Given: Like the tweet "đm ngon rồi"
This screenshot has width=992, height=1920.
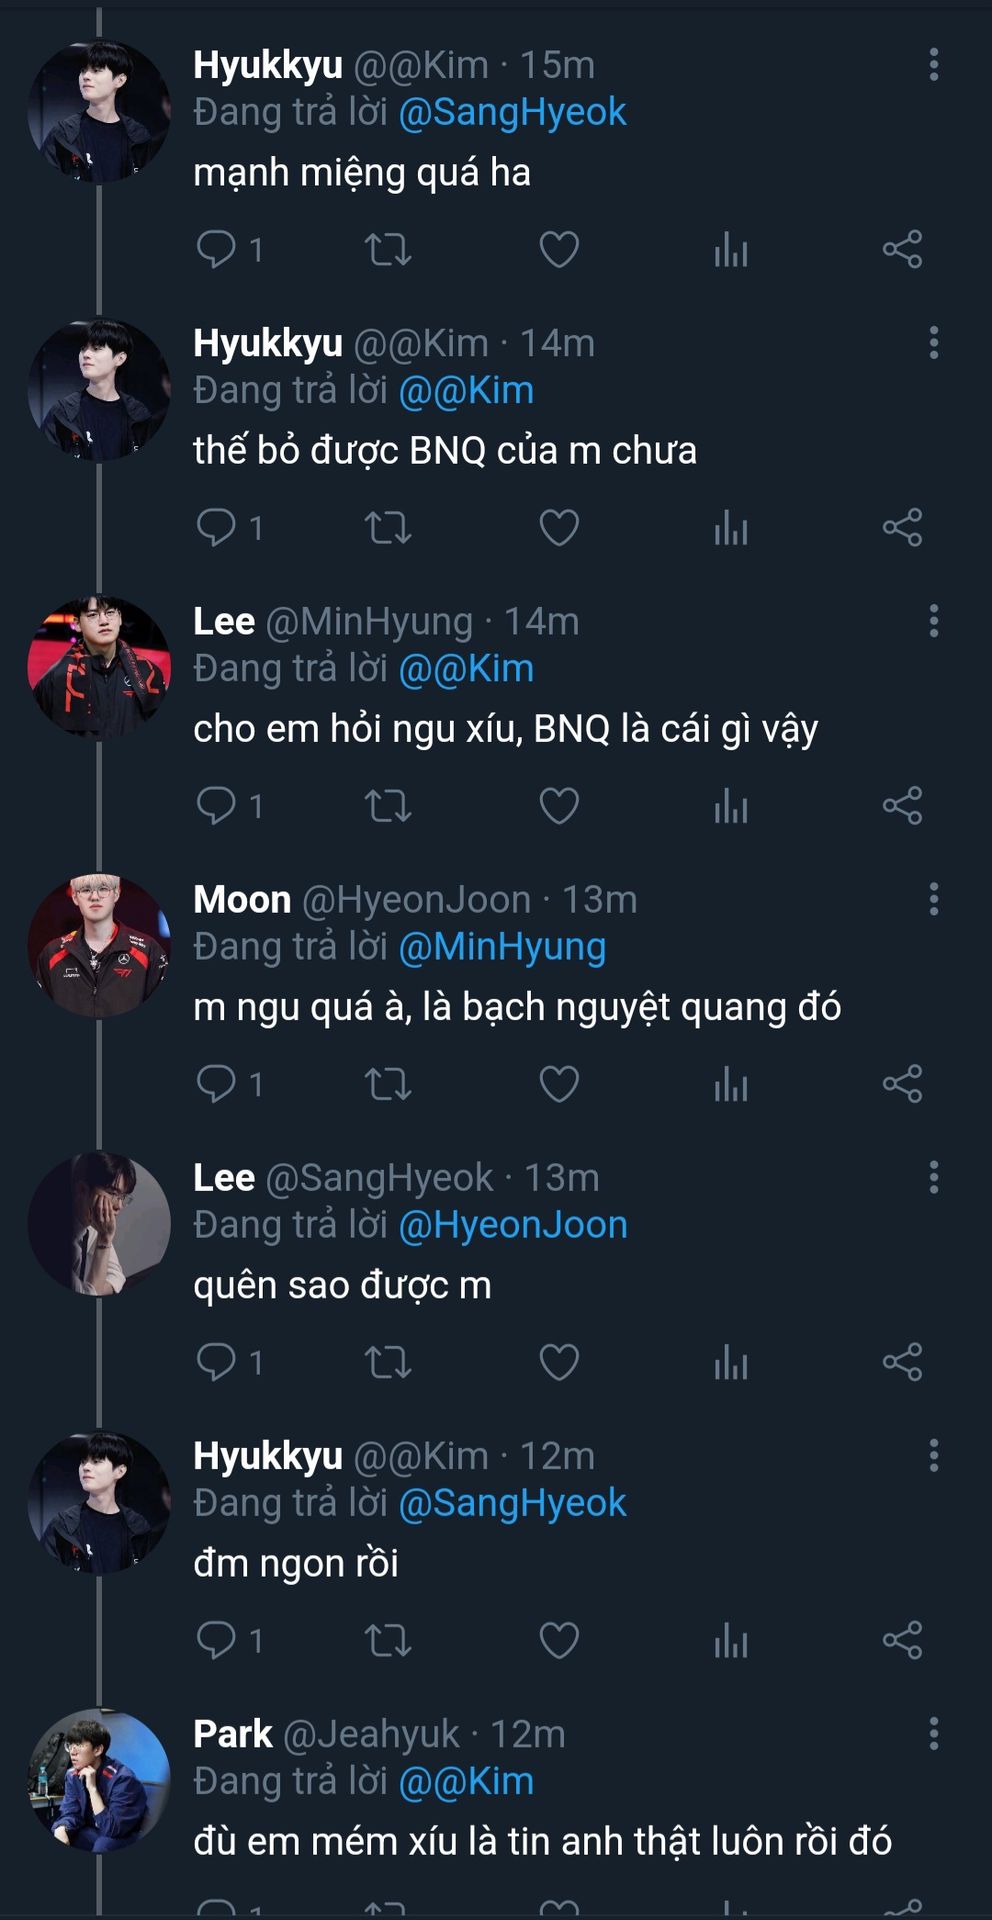Looking at the screenshot, I should click(559, 1640).
